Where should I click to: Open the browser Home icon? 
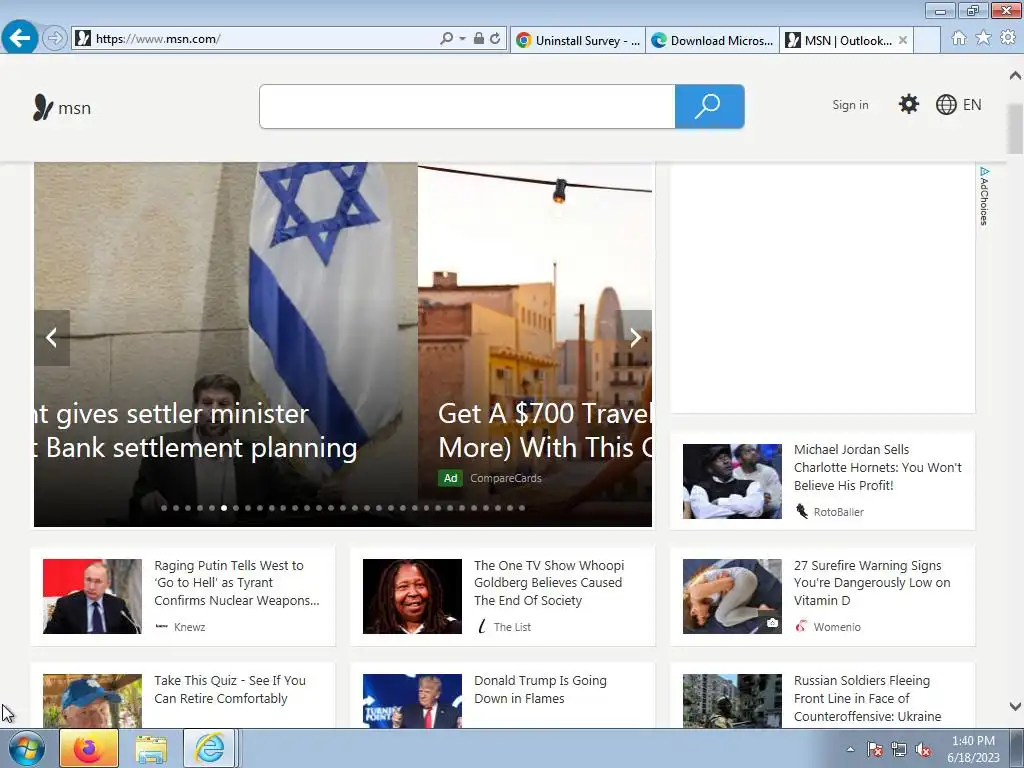click(x=959, y=38)
